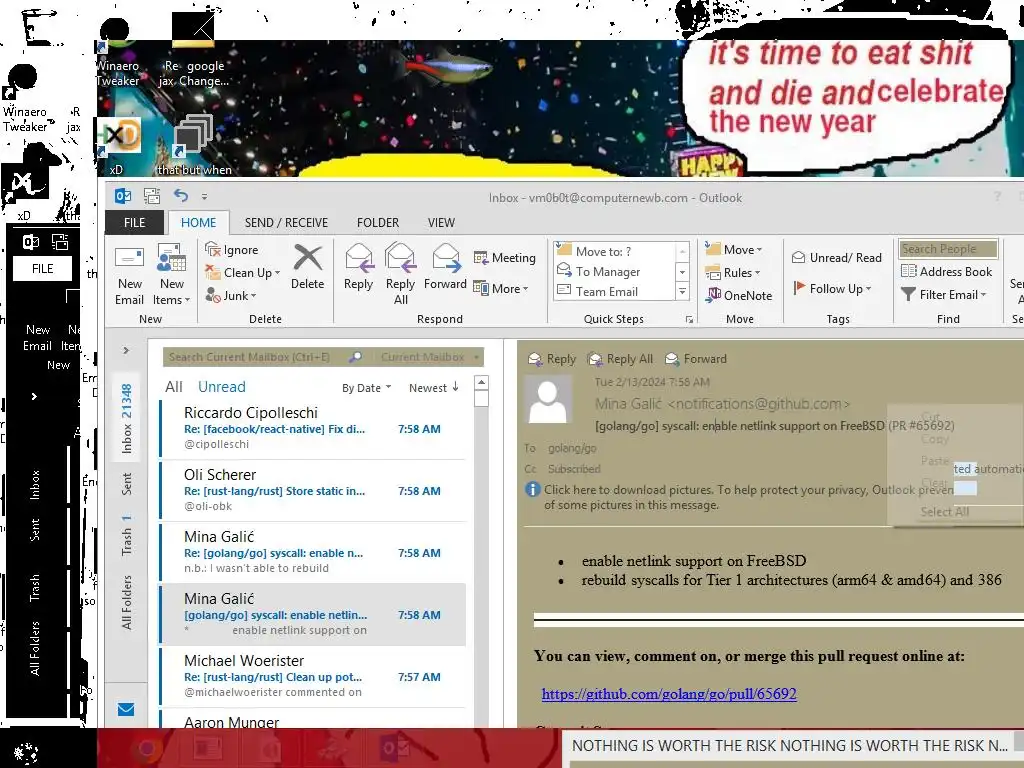Image resolution: width=1024 pixels, height=768 pixels.
Task: Open Customize Quick Access Toolbar arrow
Action: pyautogui.click(x=204, y=196)
